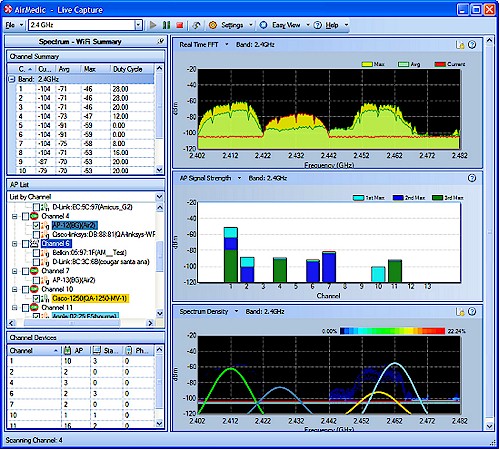The width and height of the screenshot is (500, 450).
Task: Click the Channel 11 status icon
Action: click(34, 307)
